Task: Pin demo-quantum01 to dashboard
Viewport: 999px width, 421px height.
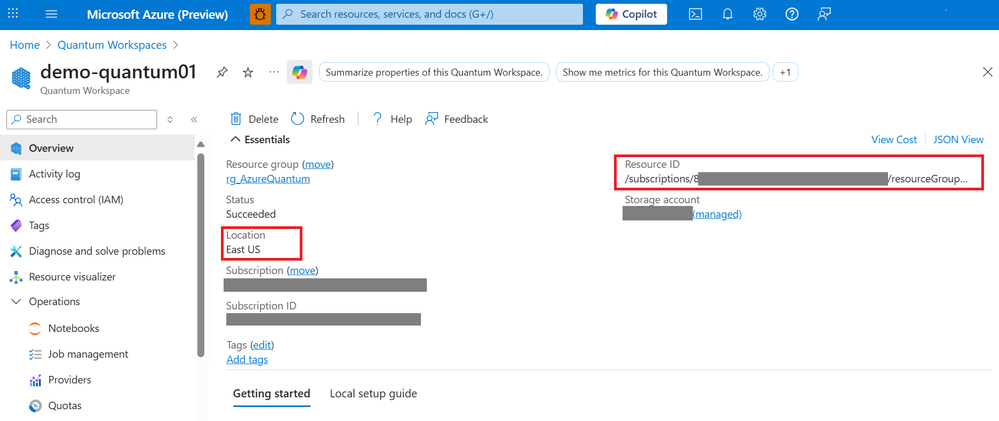Action: tap(221, 73)
